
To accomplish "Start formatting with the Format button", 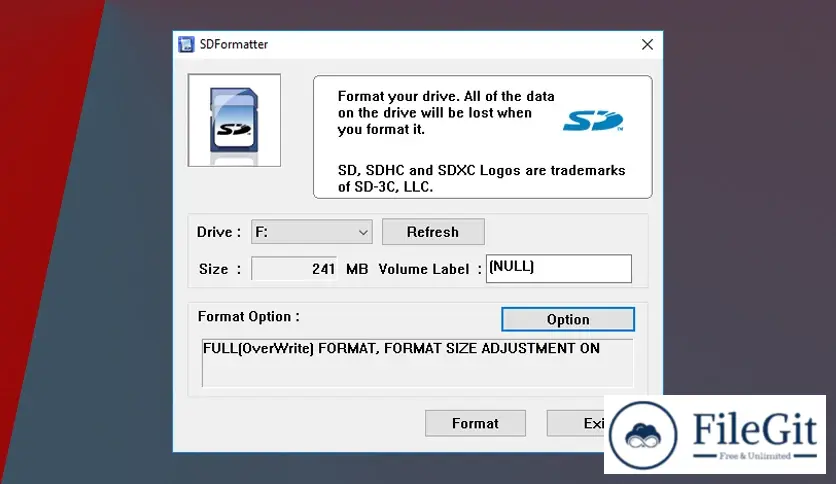I will [x=475, y=423].
